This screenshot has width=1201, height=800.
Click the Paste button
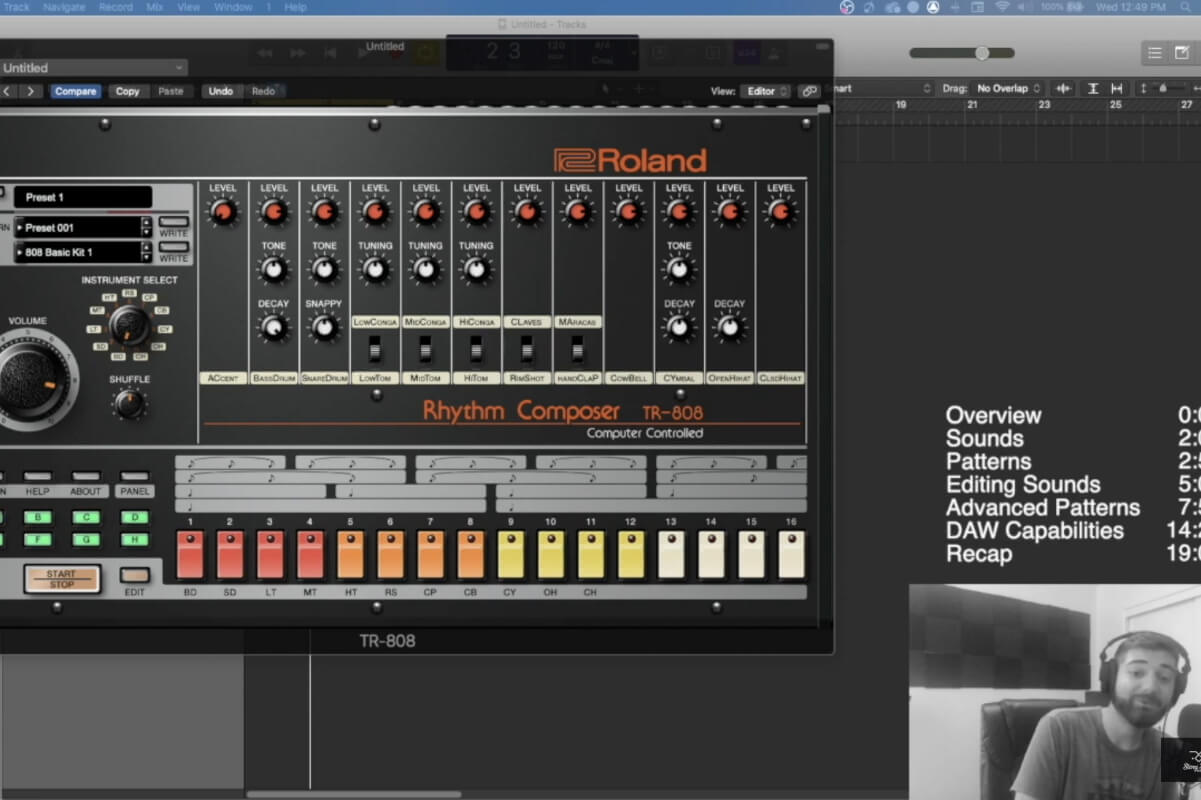pyautogui.click(x=171, y=91)
